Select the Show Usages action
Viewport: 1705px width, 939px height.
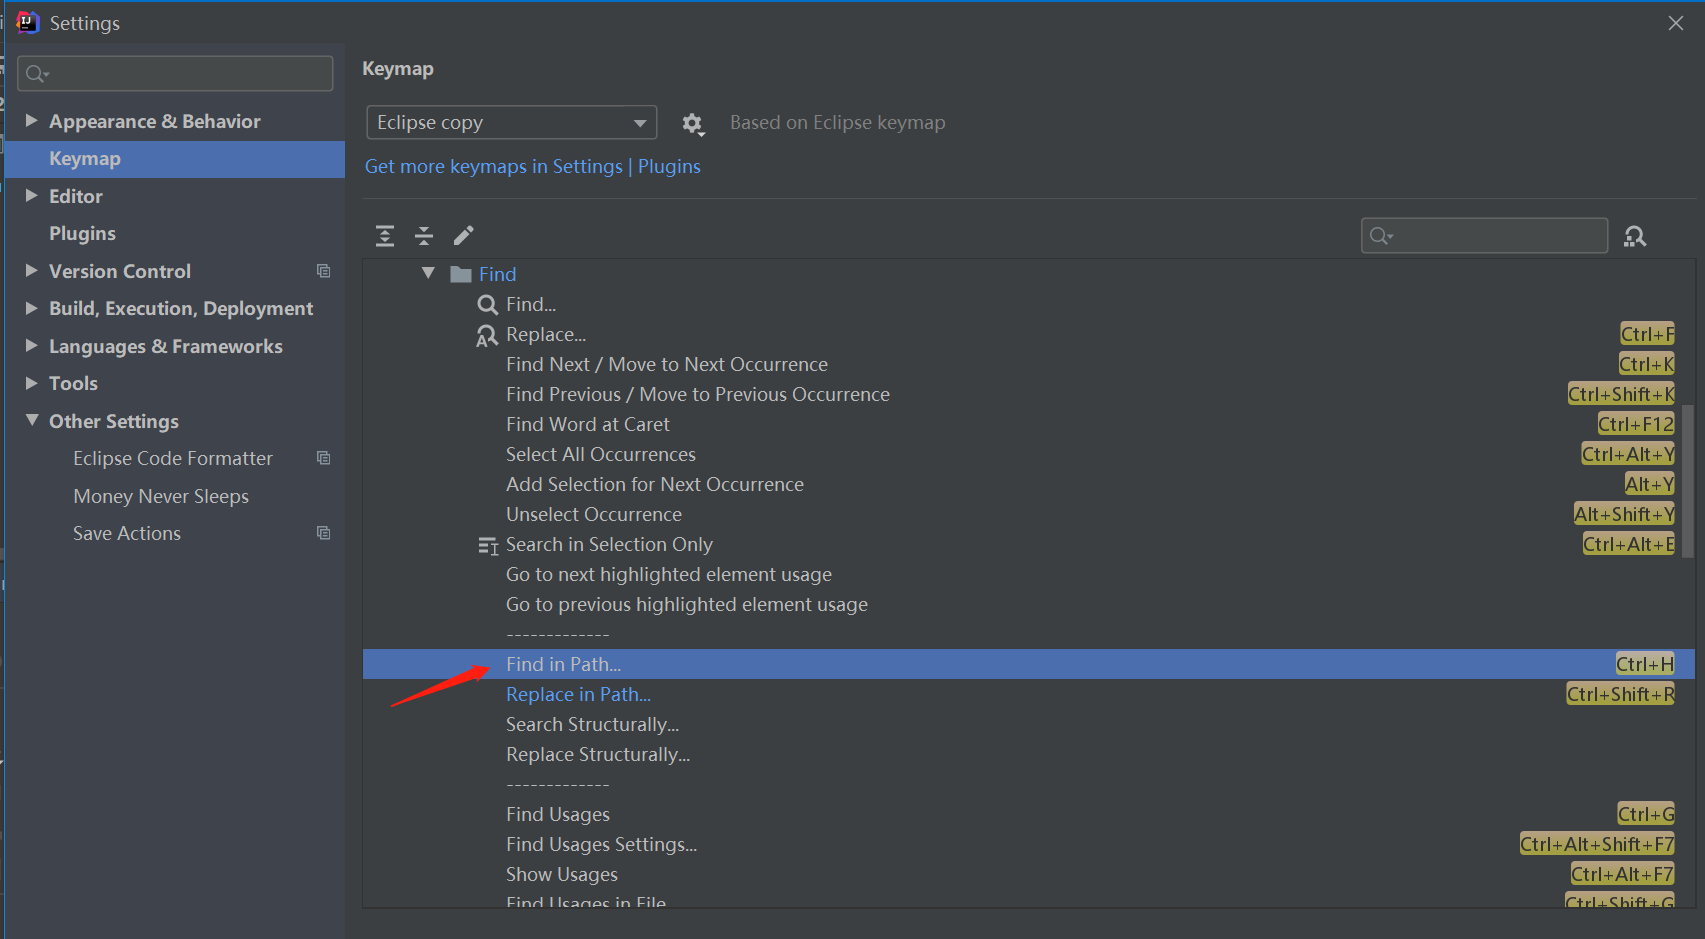pyautogui.click(x=562, y=874)
